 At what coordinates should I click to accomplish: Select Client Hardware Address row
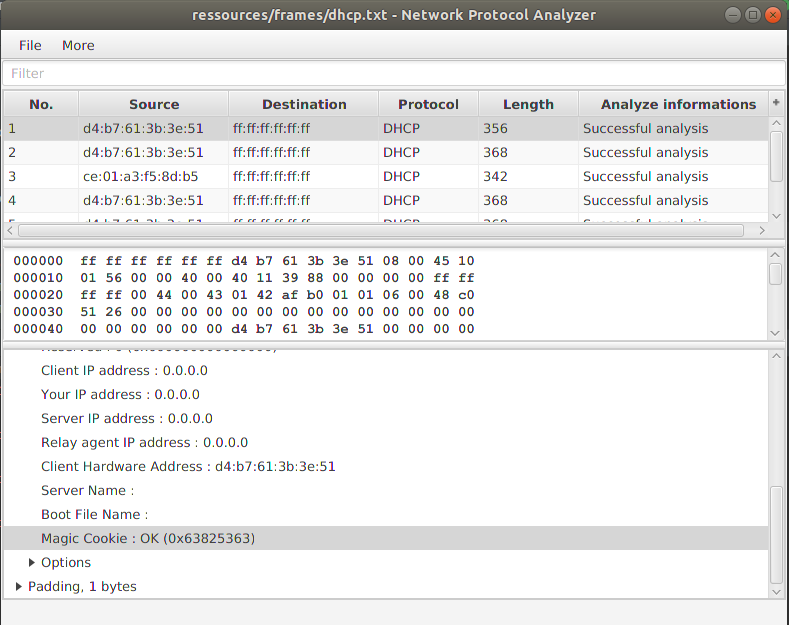386,466
